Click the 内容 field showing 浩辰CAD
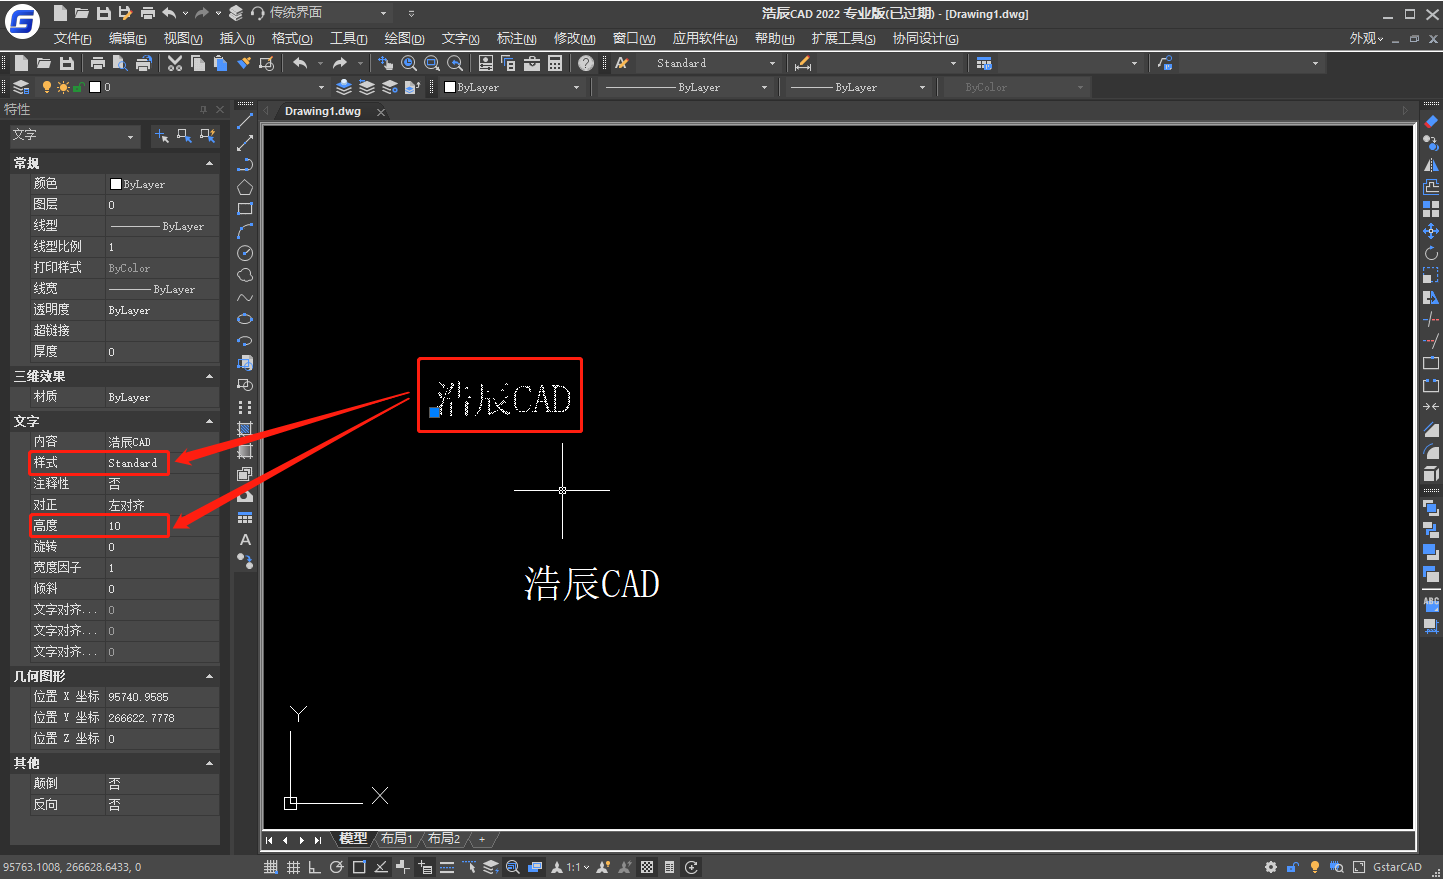This screenshot has width=1443, height=880. 162,442
